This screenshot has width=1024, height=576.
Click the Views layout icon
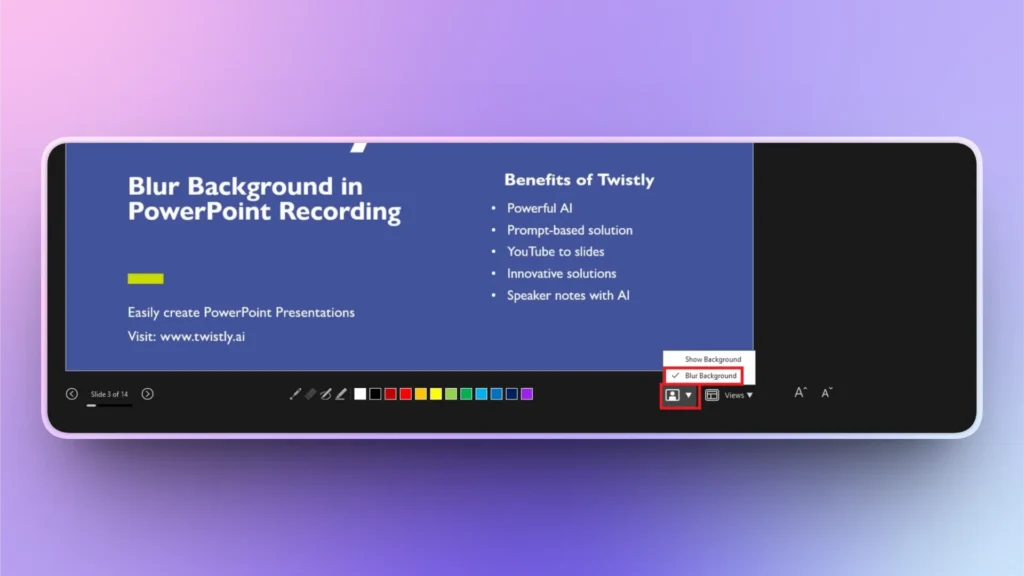[x=712, y=394]
